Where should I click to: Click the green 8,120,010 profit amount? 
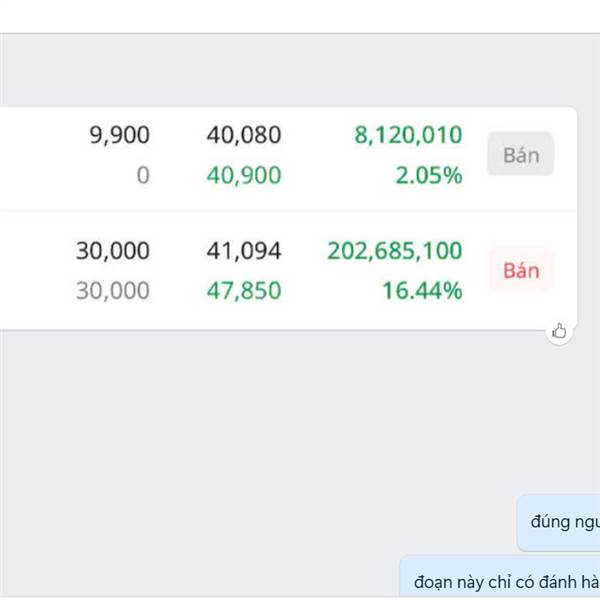click(408, 135)
